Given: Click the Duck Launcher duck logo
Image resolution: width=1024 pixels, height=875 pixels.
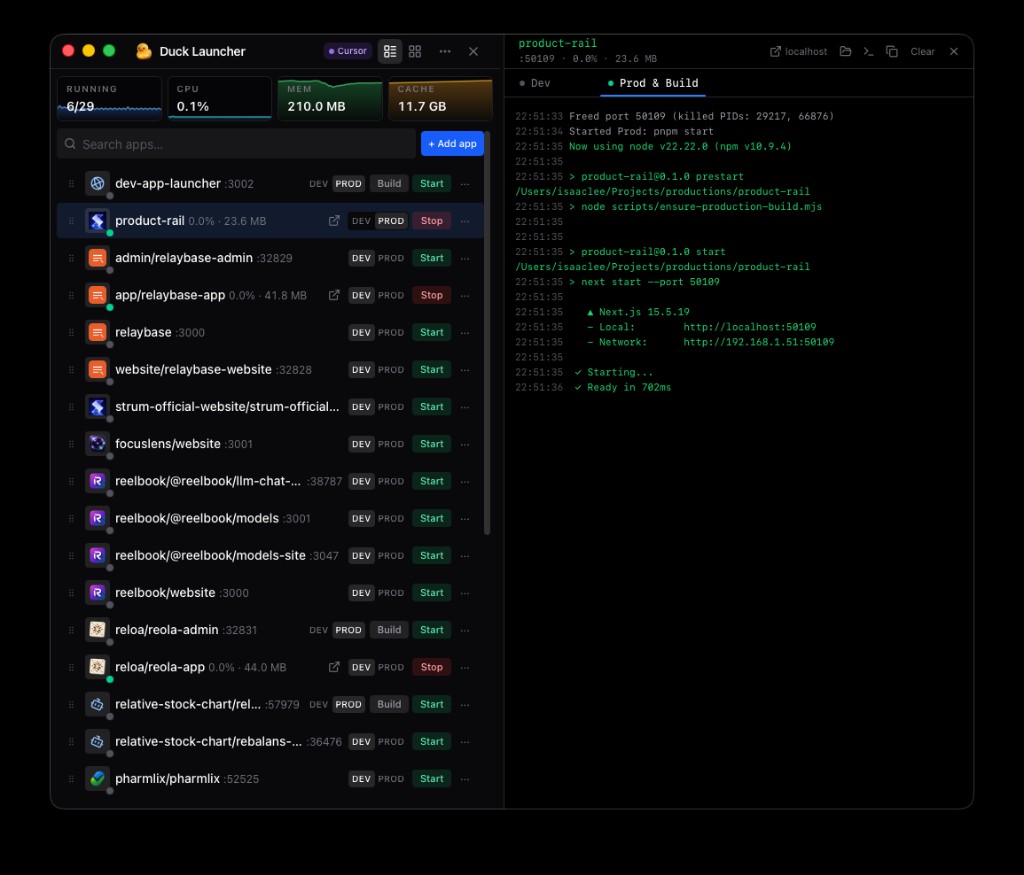Looking at the screenshot, I should 144,51.
